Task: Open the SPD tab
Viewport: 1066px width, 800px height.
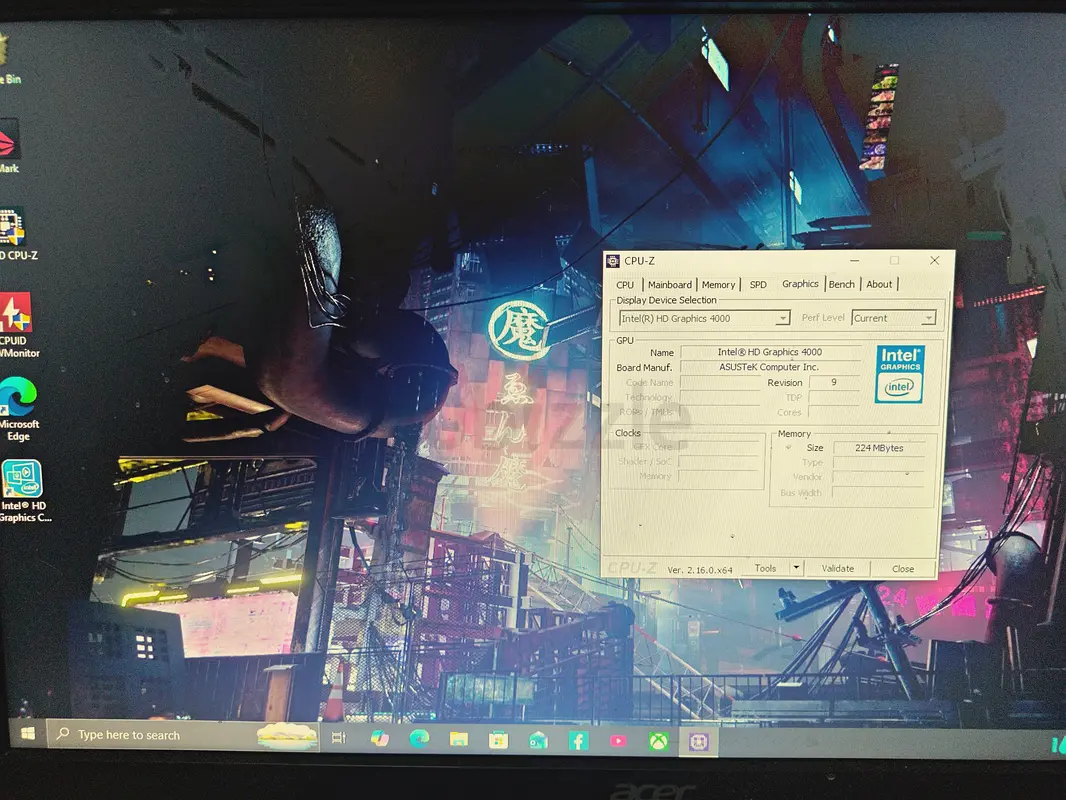Action: [x=758, y=285]
